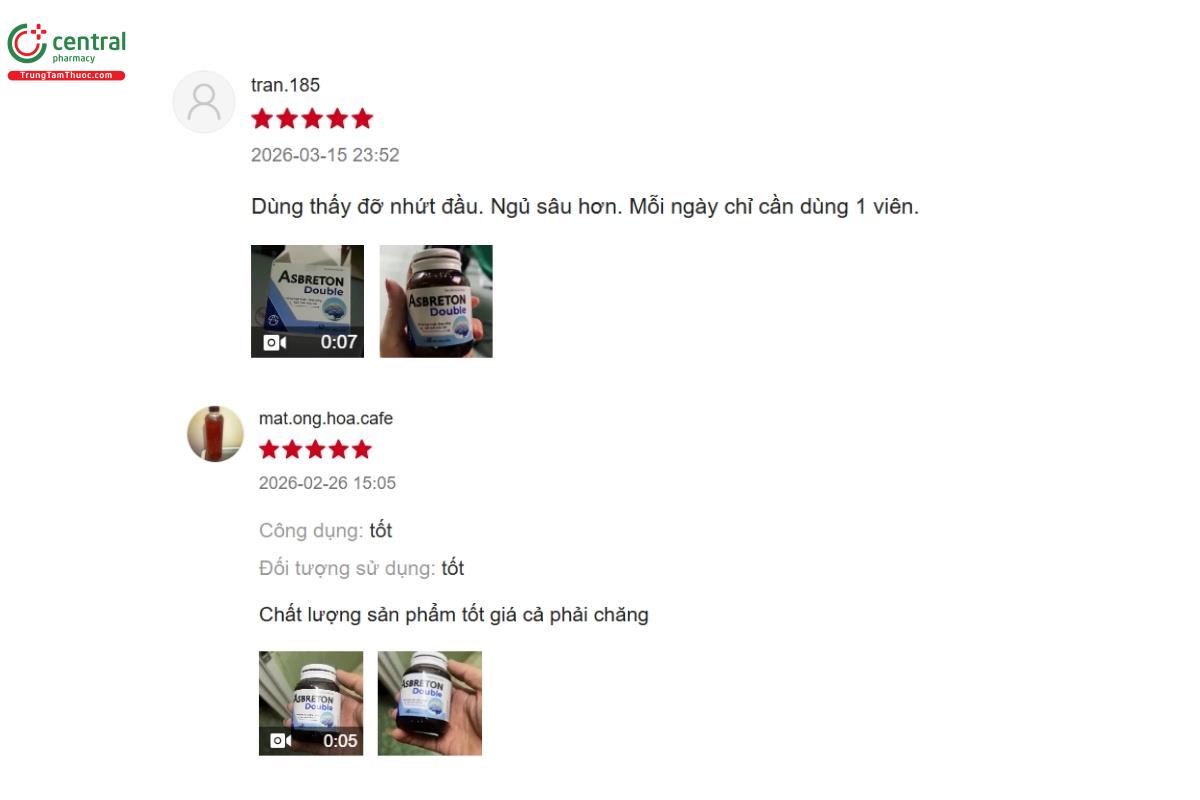Open the mat.ong.hoa.cafe username link

[x=326, y=418]
